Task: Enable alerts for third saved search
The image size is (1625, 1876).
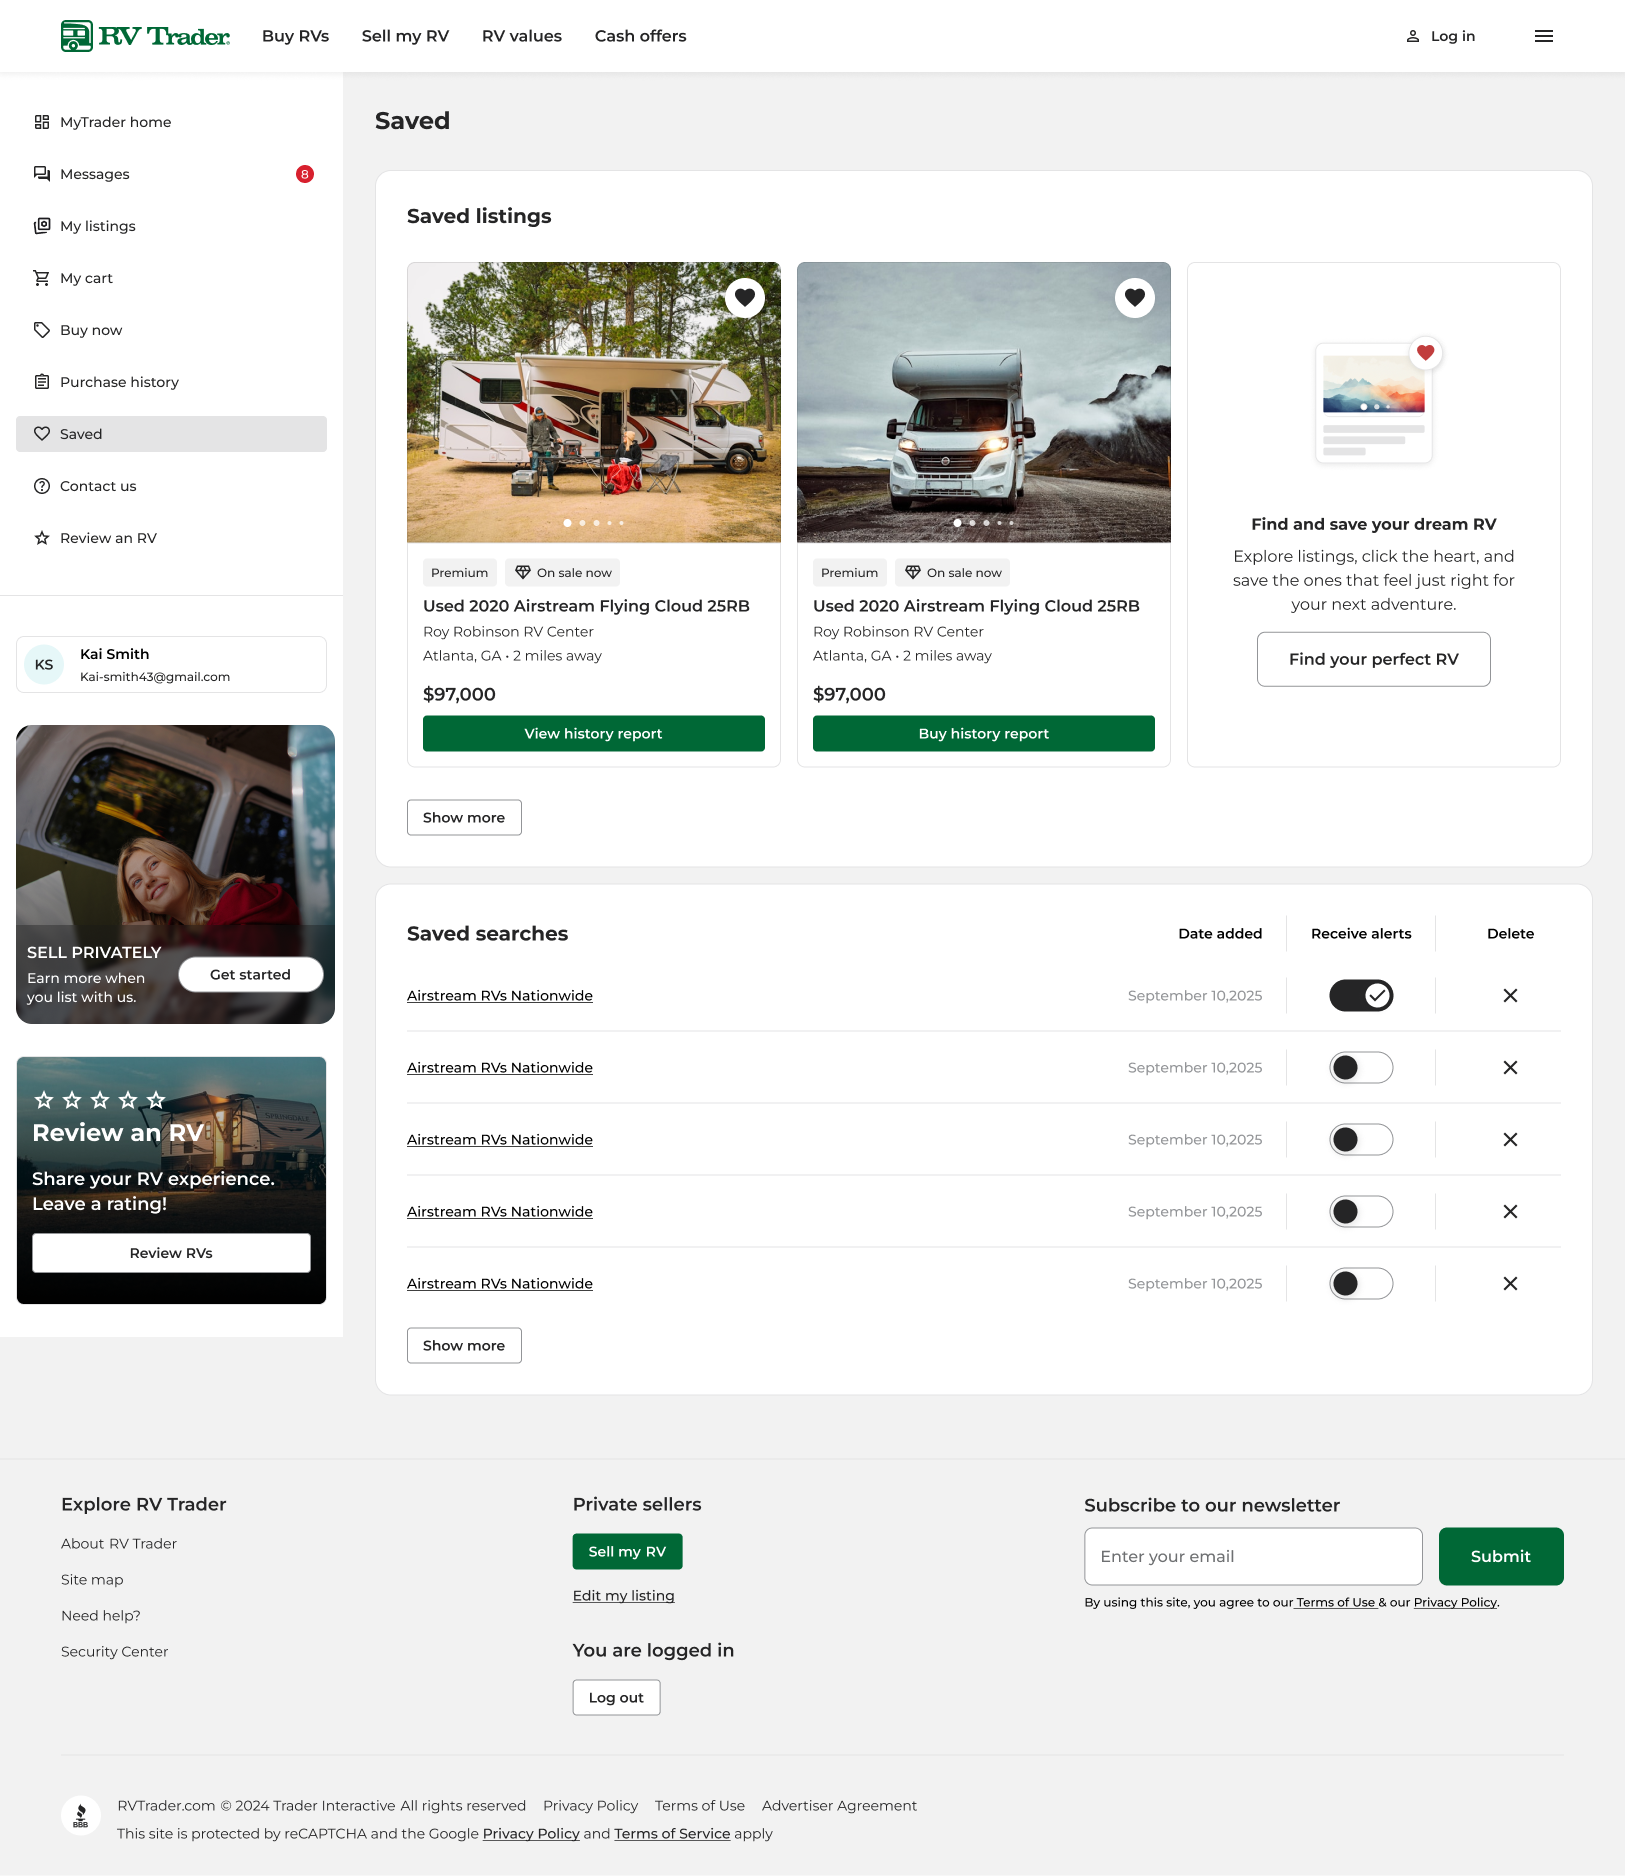Action: click(1361, 1140)
